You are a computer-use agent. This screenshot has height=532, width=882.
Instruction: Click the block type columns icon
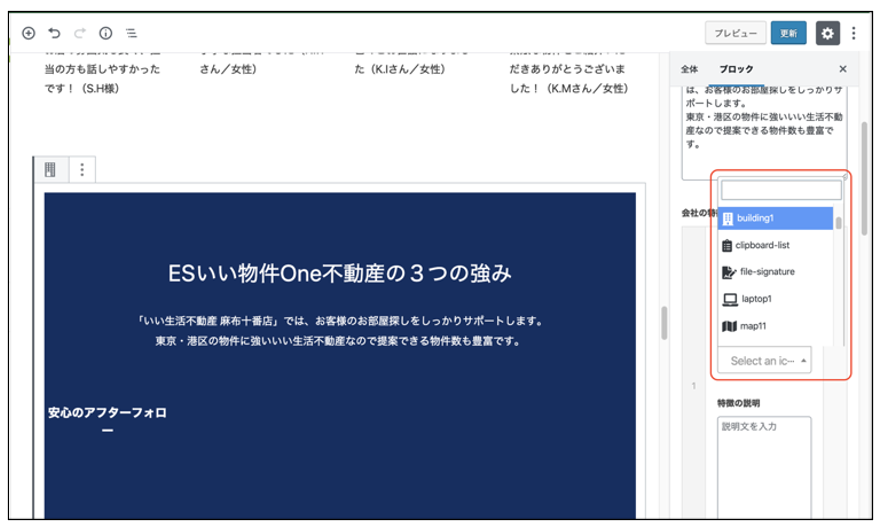[50, 169]
